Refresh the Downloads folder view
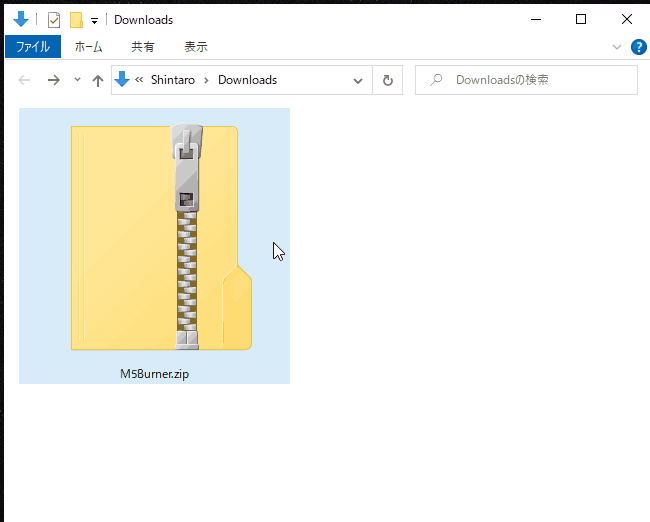Viewport: 650px width, 522px height. (x=388, y=80)
